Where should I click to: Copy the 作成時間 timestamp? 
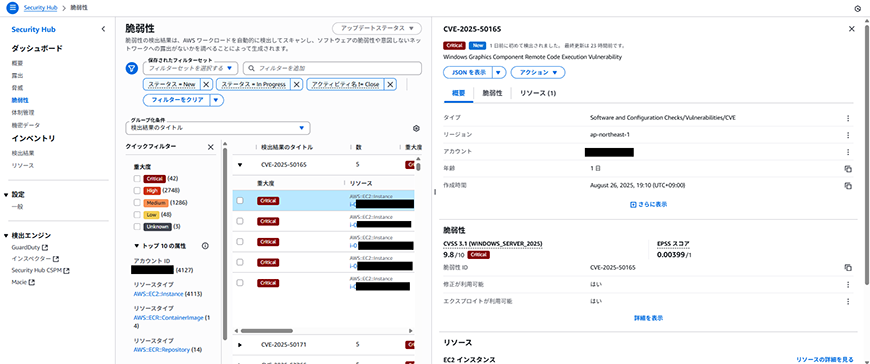(x=848, y=186)
